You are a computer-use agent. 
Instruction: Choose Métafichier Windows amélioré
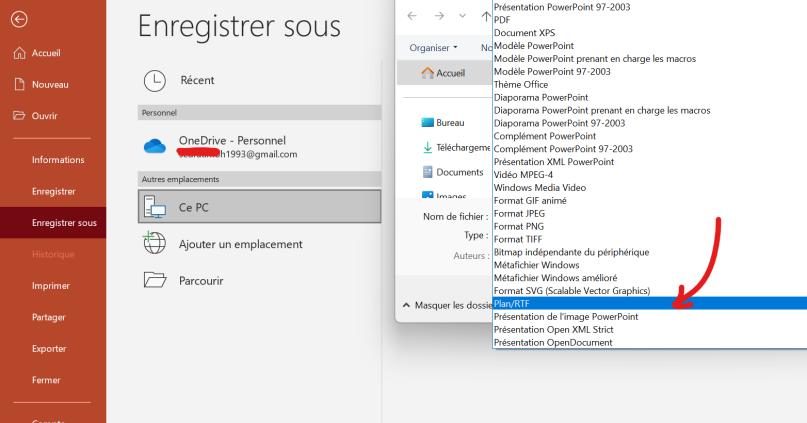[x=555, y=277]
